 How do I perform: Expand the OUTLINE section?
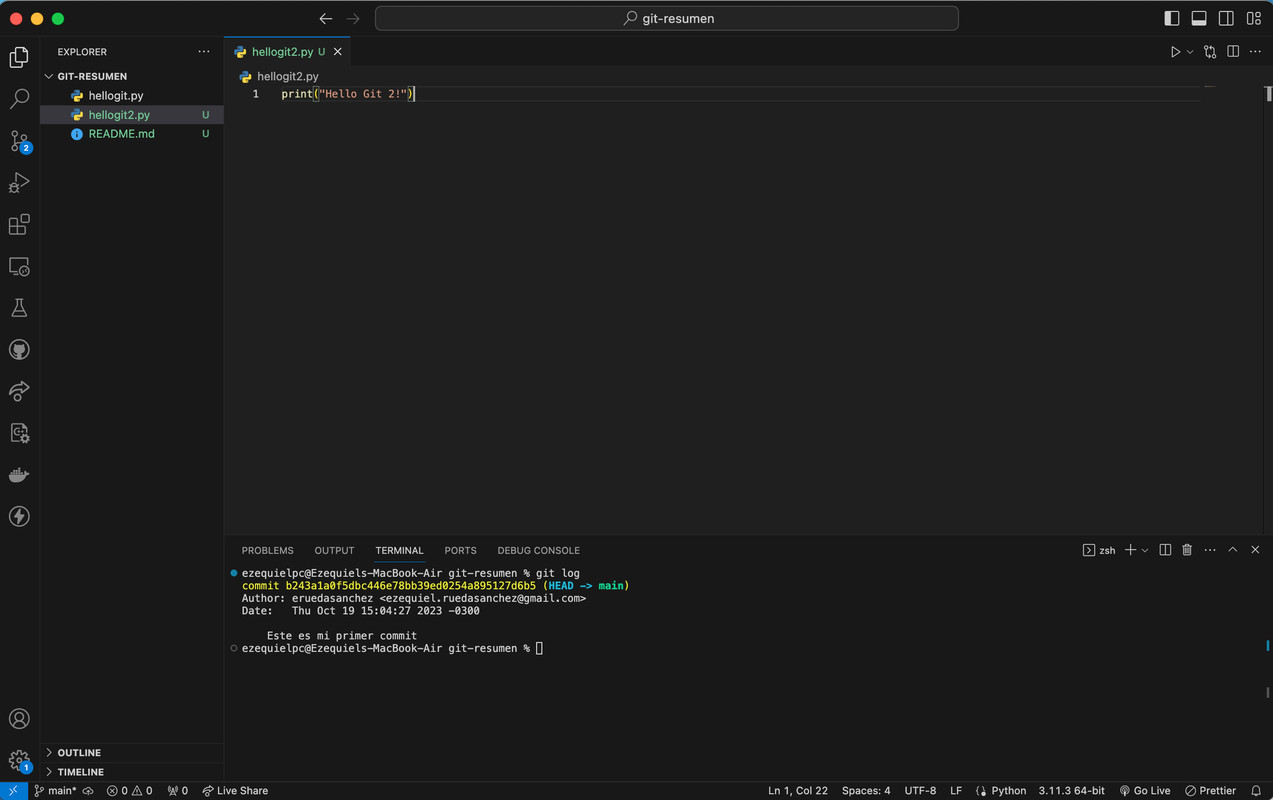pyautogui.click(x=132, y=752)
